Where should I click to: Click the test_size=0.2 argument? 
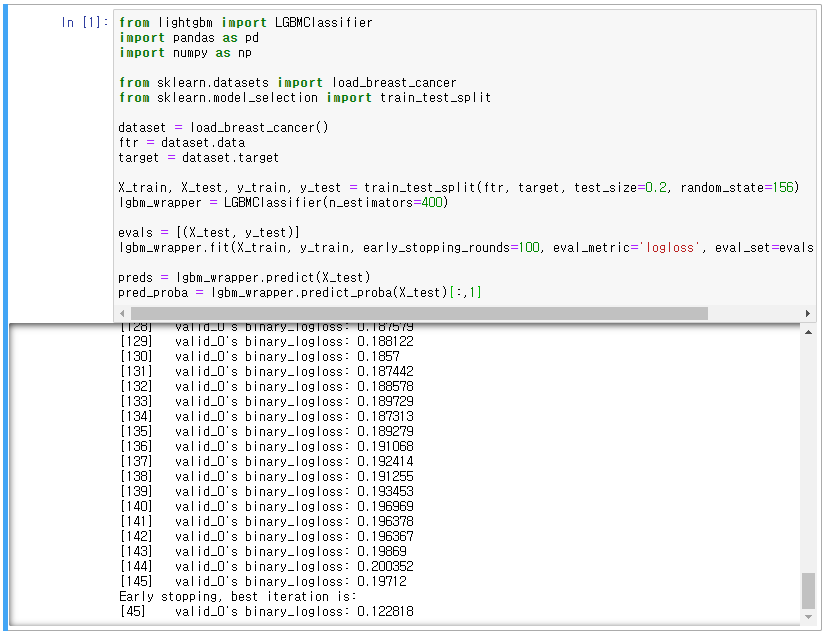pos(621,188)
